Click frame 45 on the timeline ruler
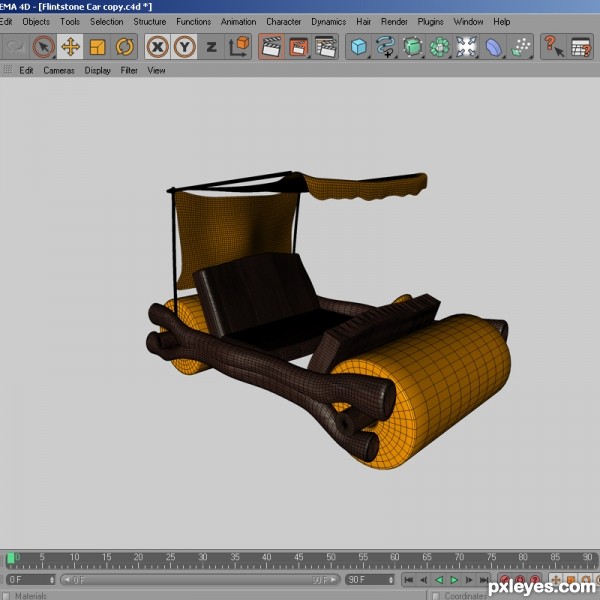This screenshot has width=600, height=600. pos(299,557)
